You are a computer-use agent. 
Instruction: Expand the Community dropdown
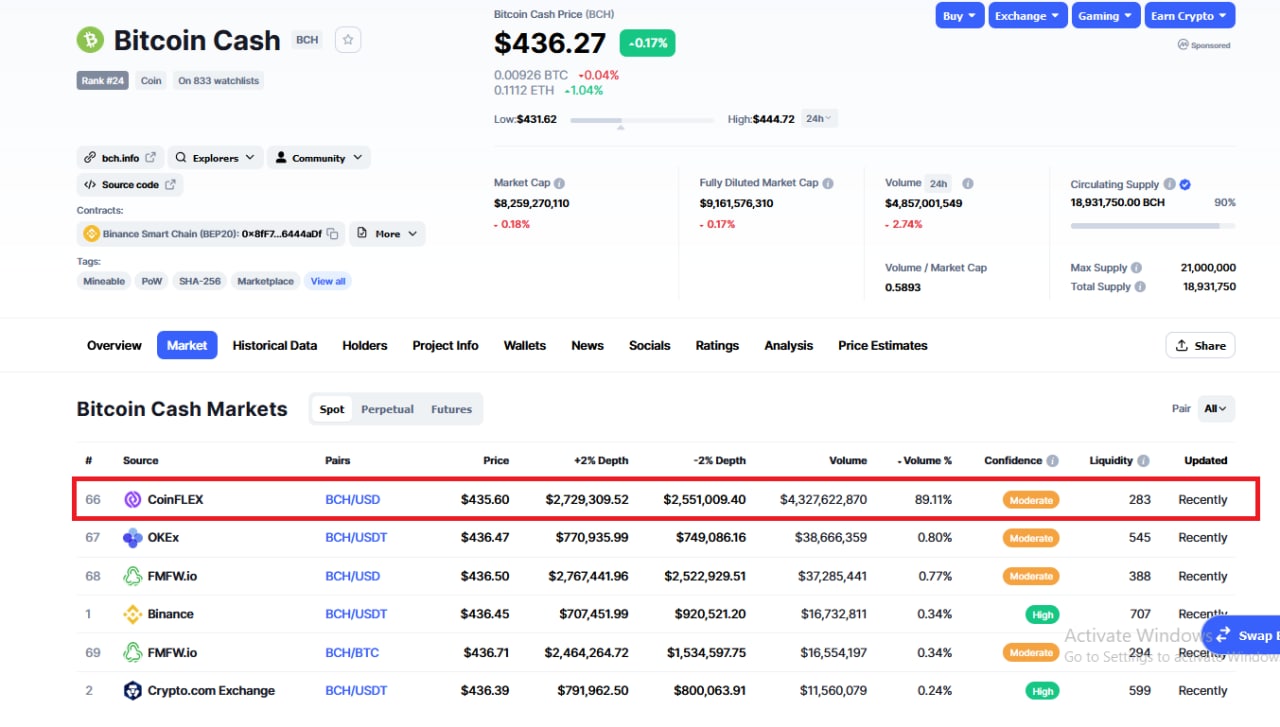coord(318,158)
